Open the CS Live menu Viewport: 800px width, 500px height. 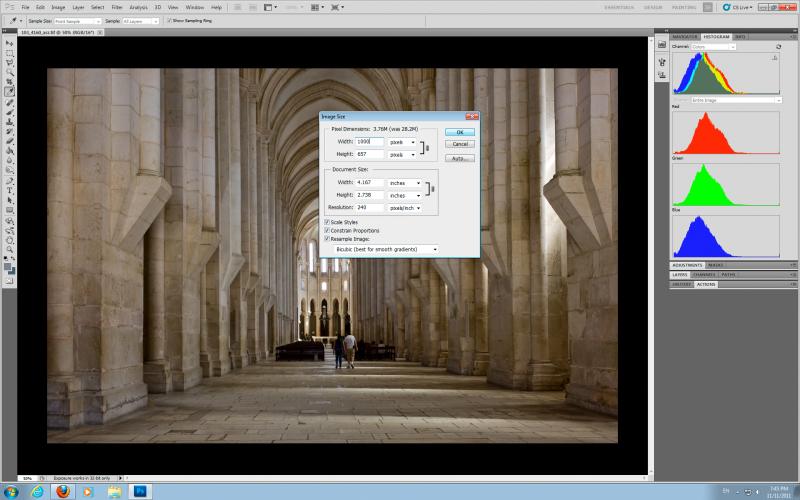742,7
